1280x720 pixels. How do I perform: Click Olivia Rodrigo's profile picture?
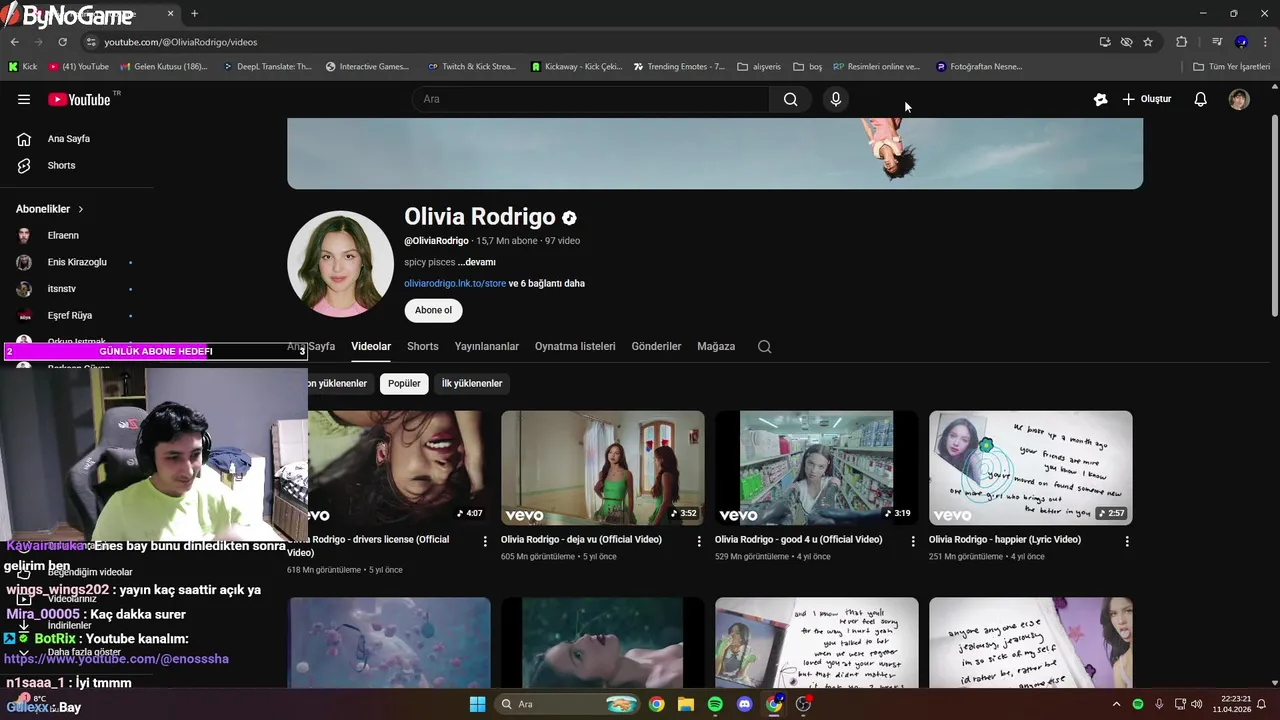click(340, 264)
